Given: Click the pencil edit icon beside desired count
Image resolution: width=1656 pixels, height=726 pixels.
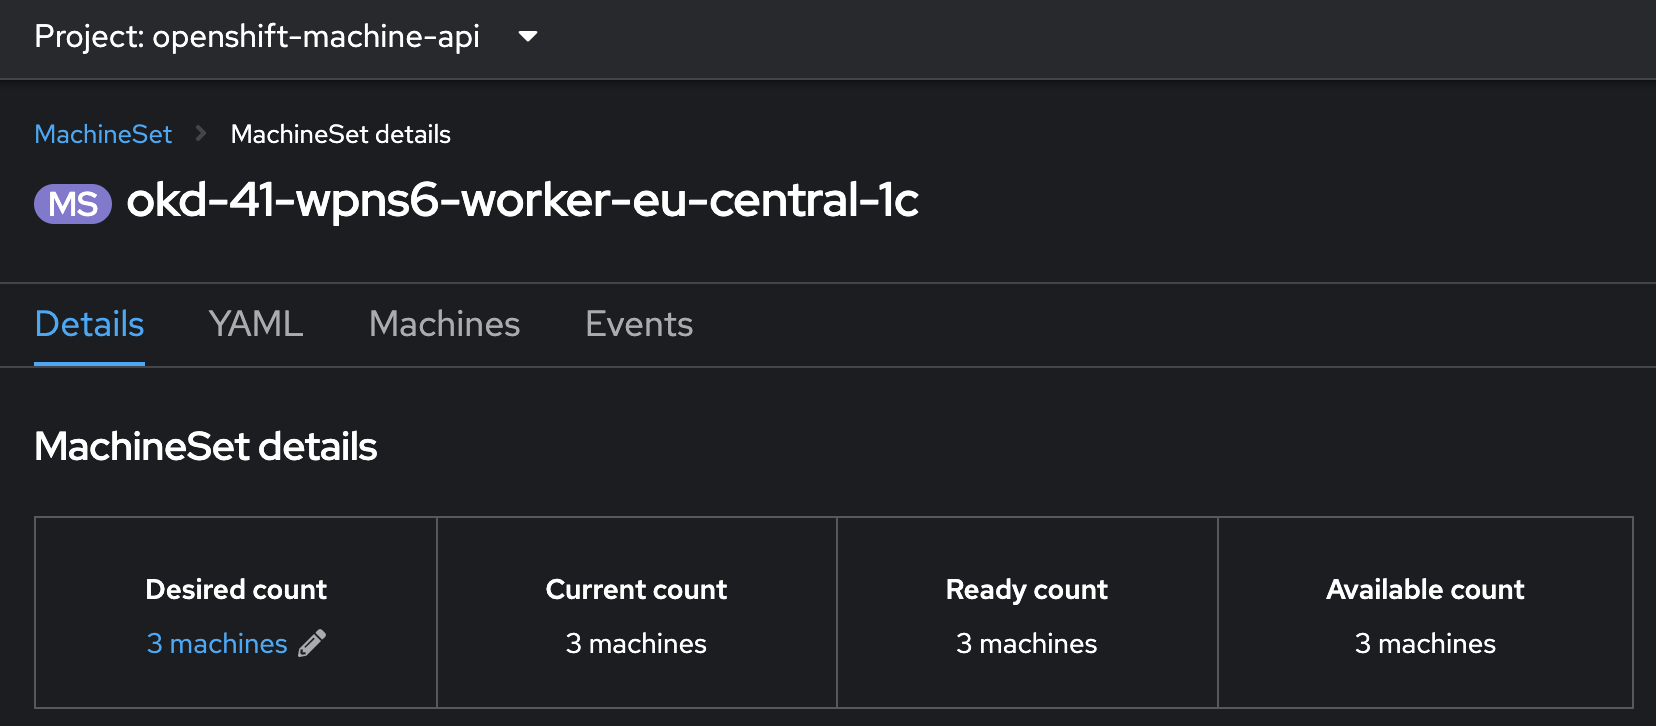Looking at the screenshot, I should point(312,643).
